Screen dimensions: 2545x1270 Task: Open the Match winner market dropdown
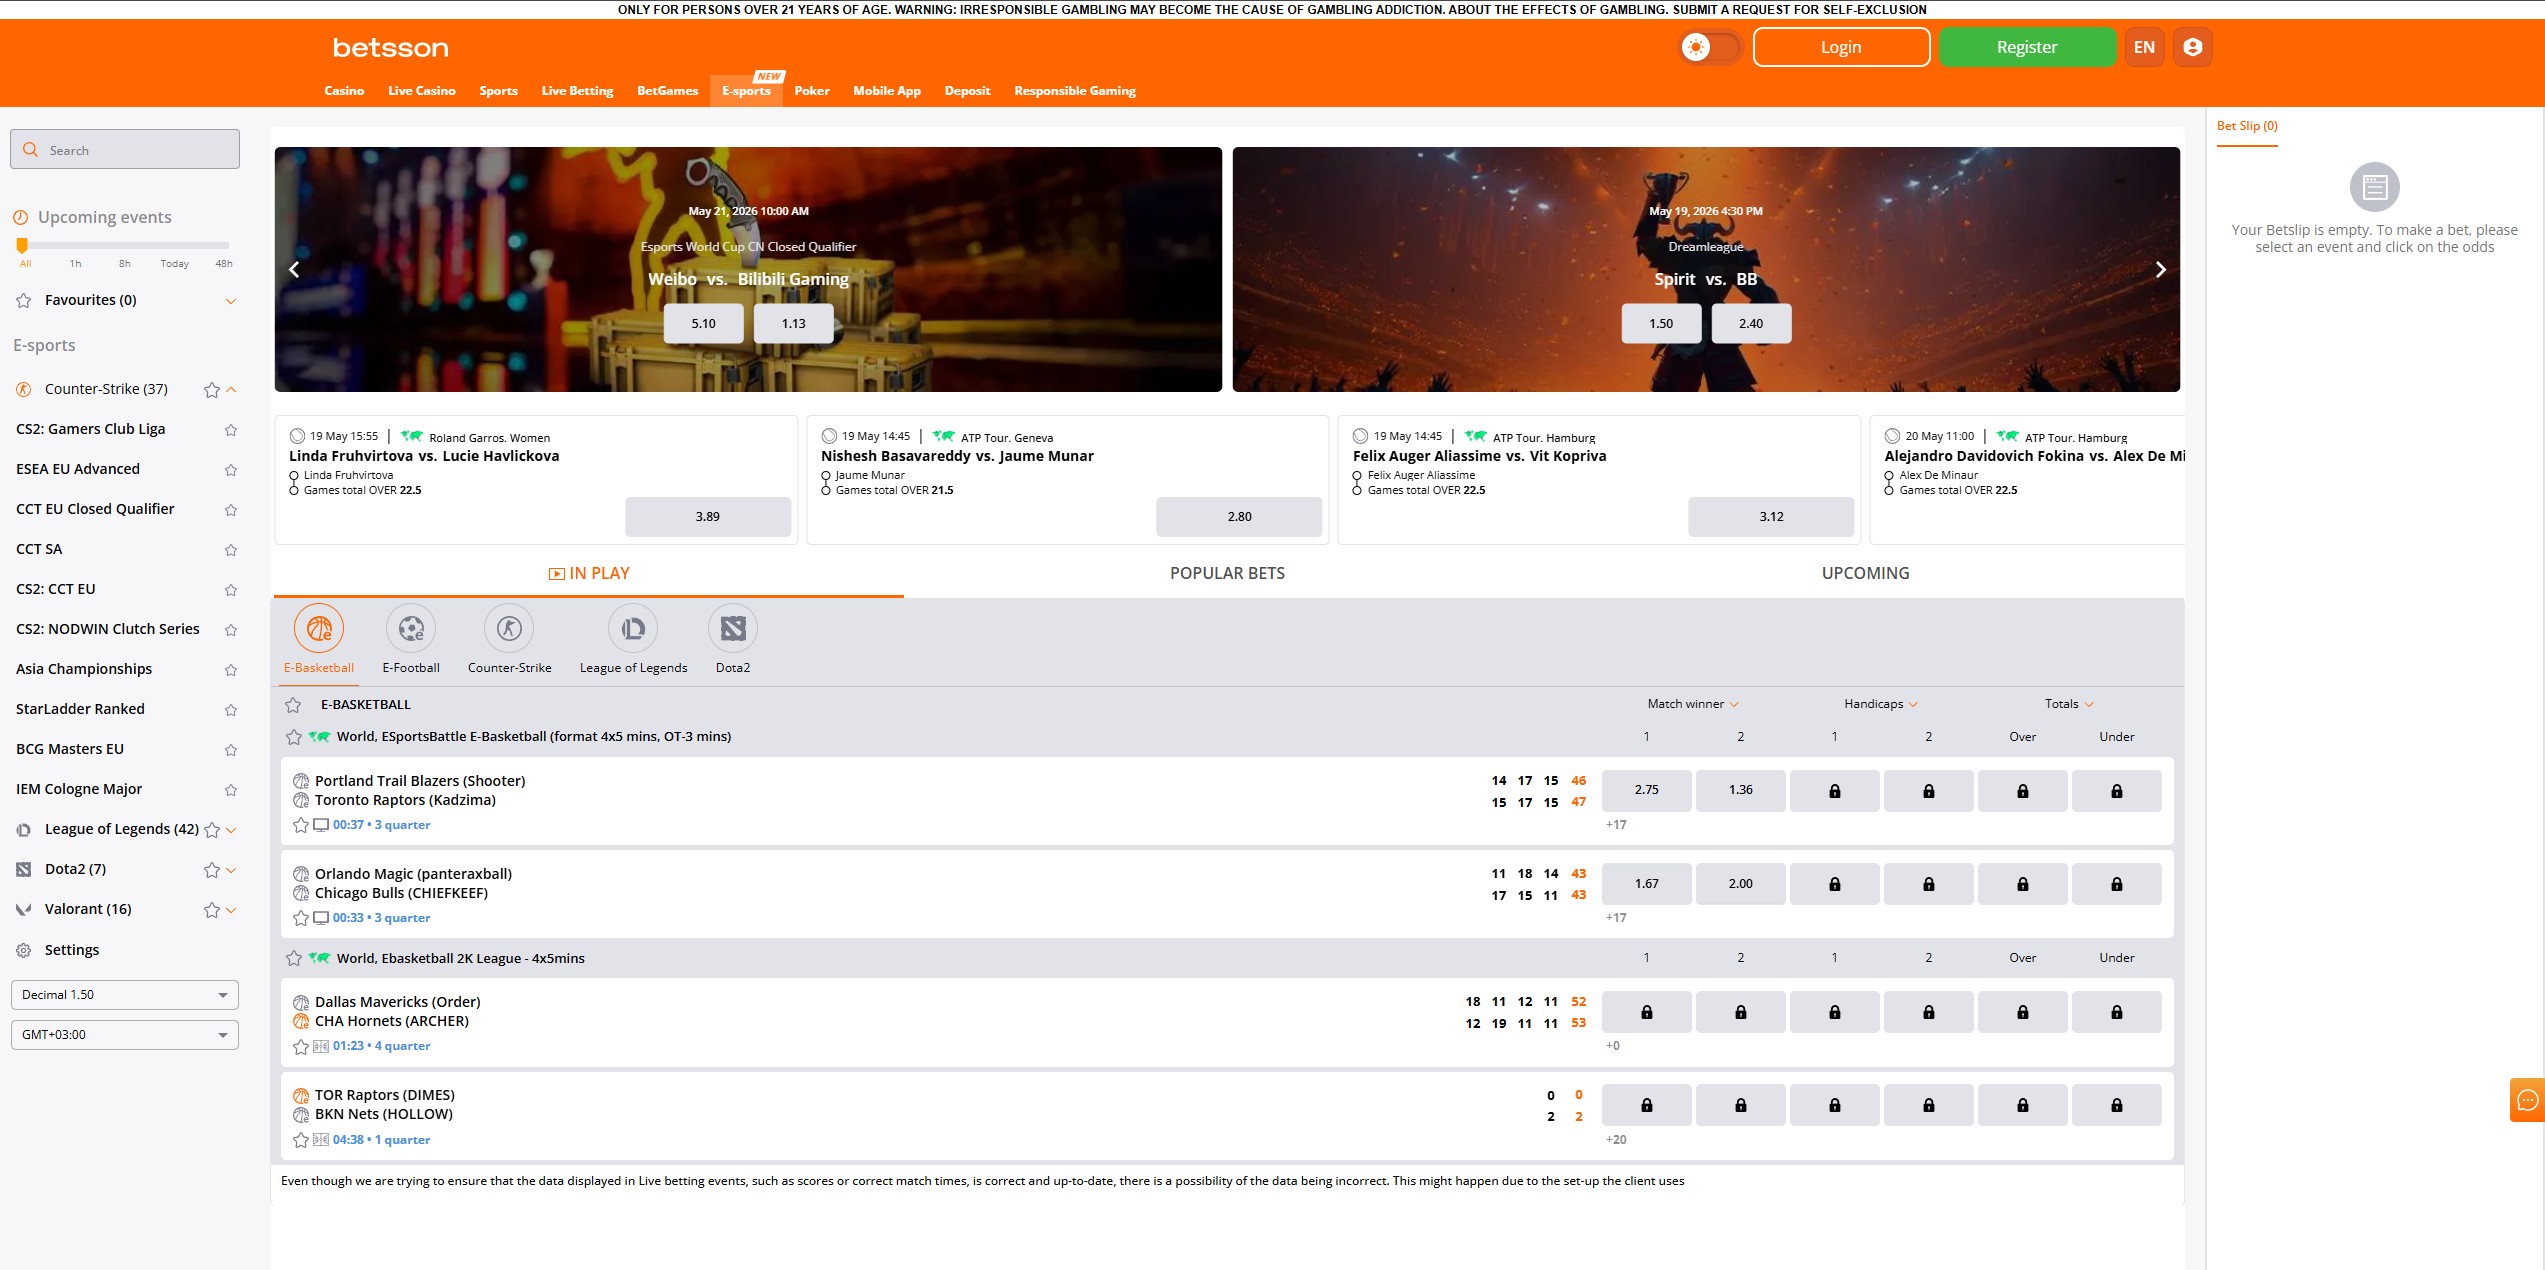click(x=1693, y=704)
